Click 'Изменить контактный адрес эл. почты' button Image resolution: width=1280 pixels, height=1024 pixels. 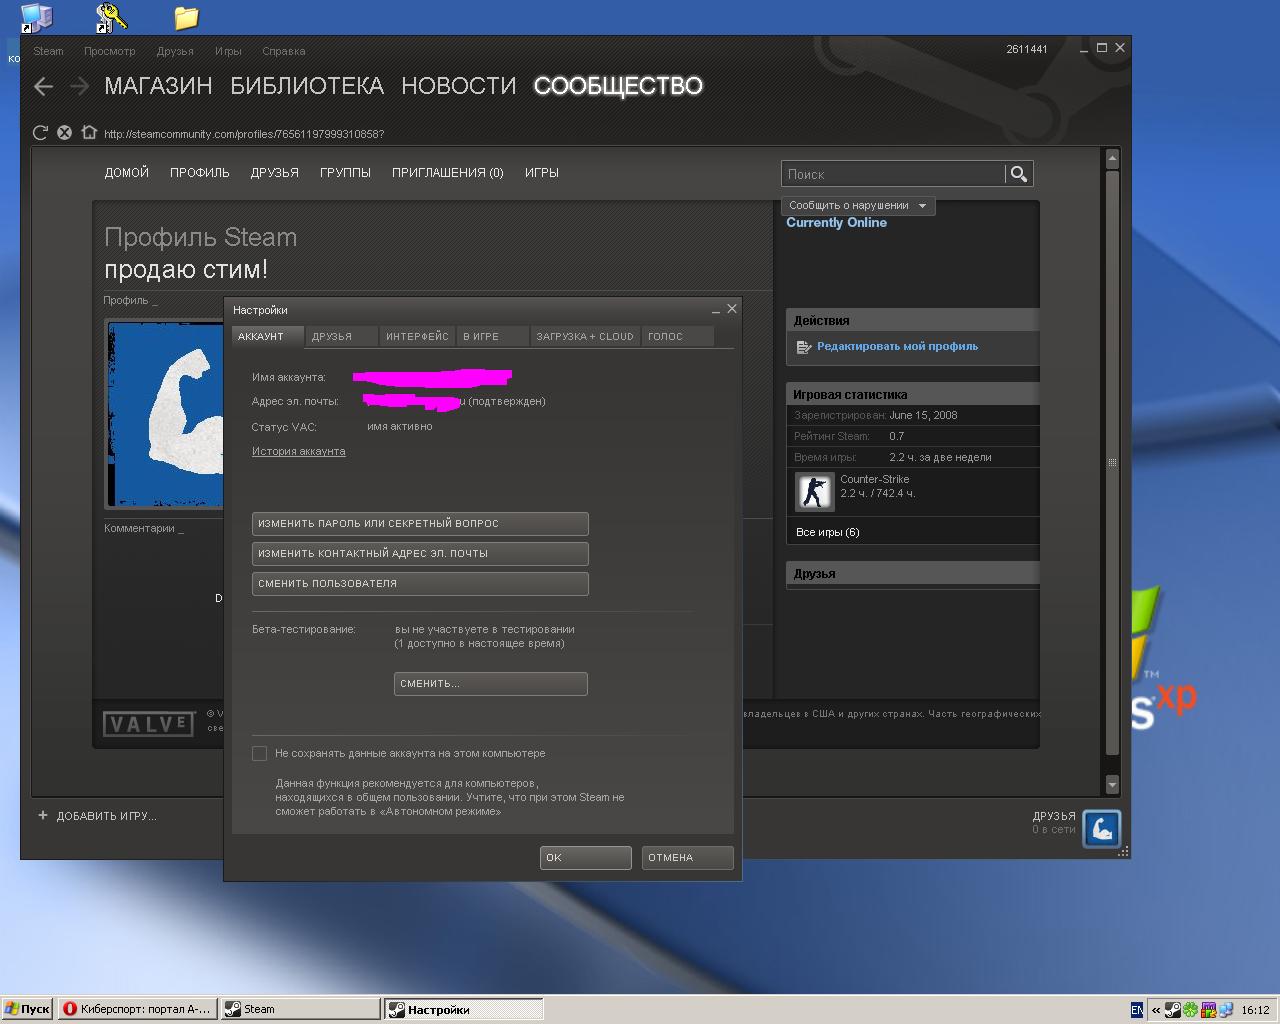pyautogui.click(x=420, y=554)
